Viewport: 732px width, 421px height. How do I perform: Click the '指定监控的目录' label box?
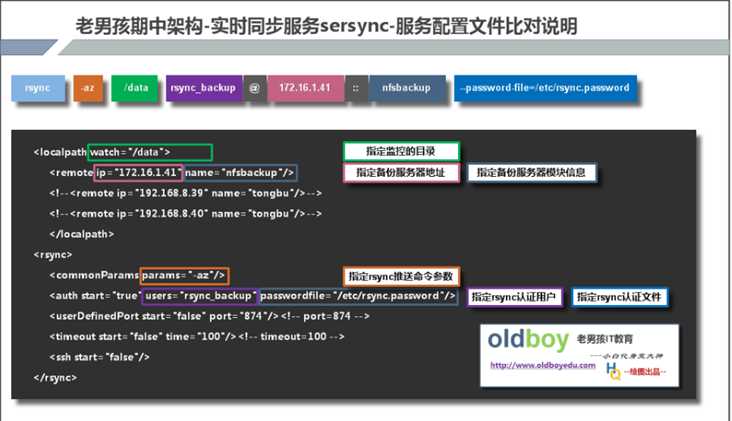[401, 151]
